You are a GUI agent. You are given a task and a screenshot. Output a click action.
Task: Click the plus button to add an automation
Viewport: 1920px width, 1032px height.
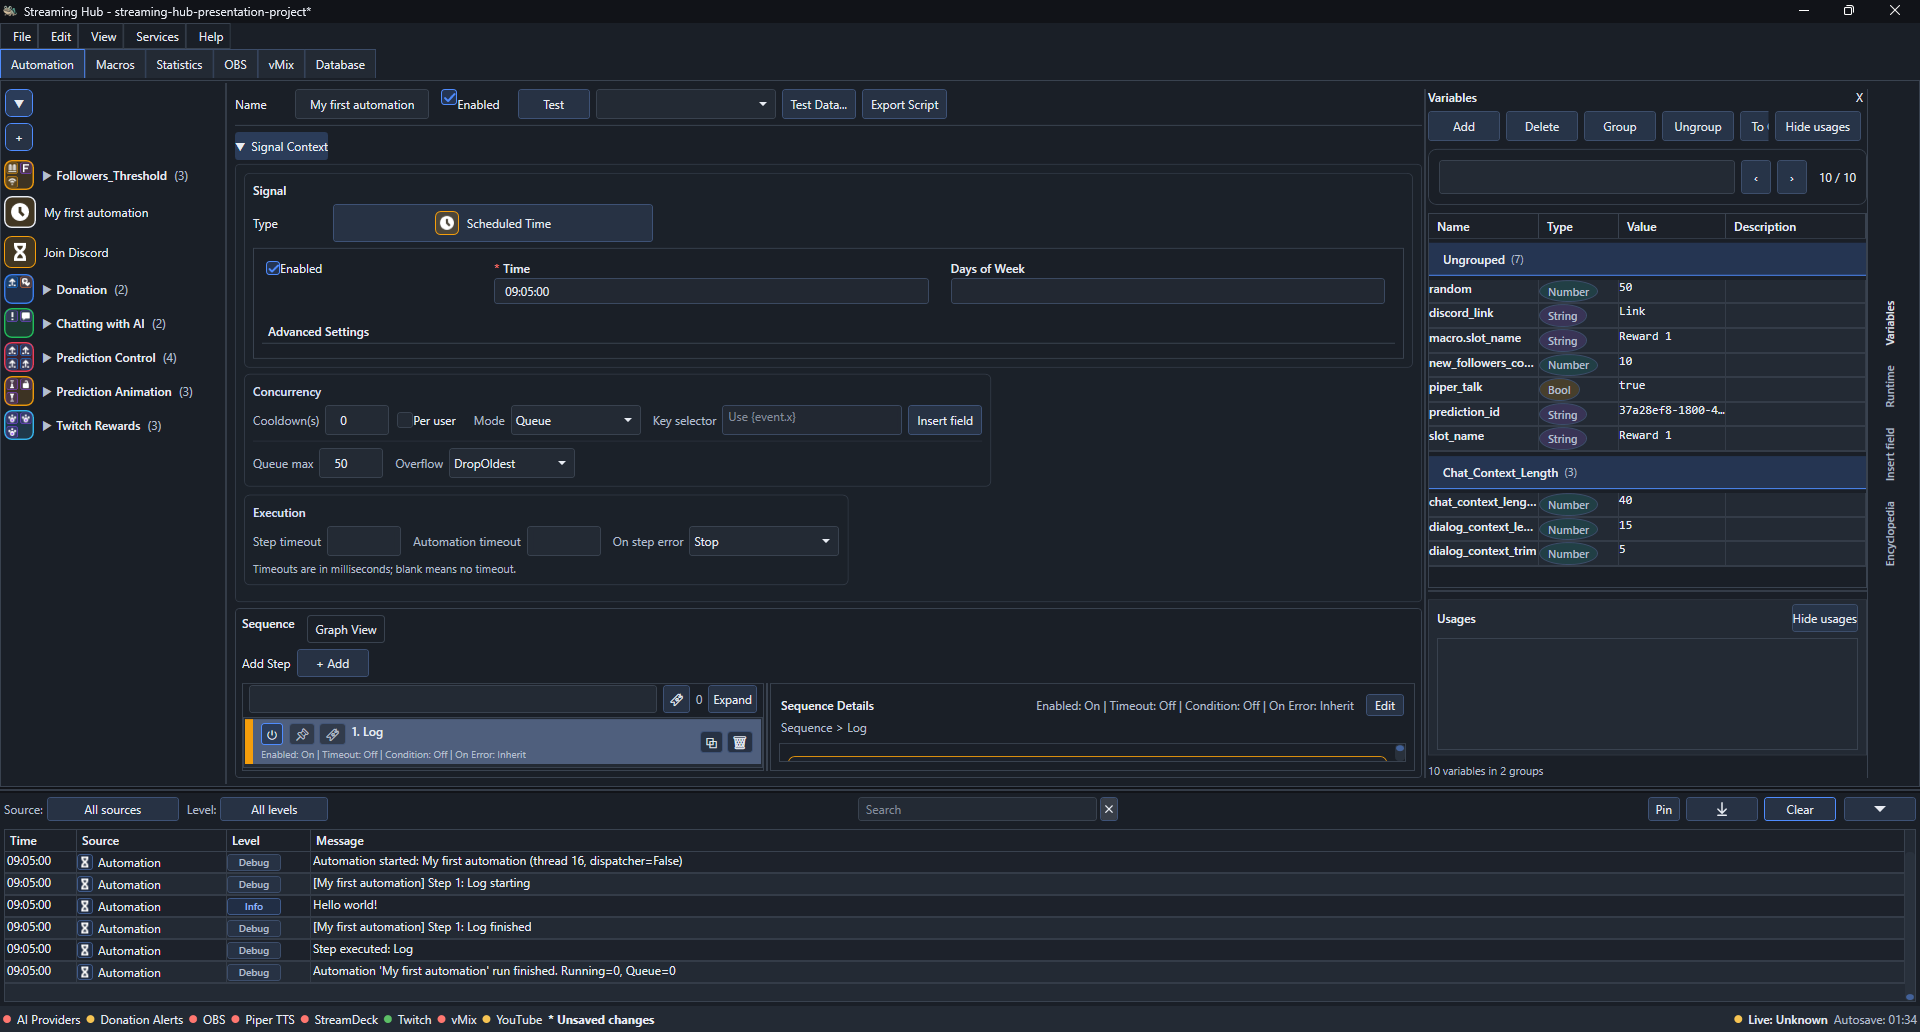click(19, 137)
